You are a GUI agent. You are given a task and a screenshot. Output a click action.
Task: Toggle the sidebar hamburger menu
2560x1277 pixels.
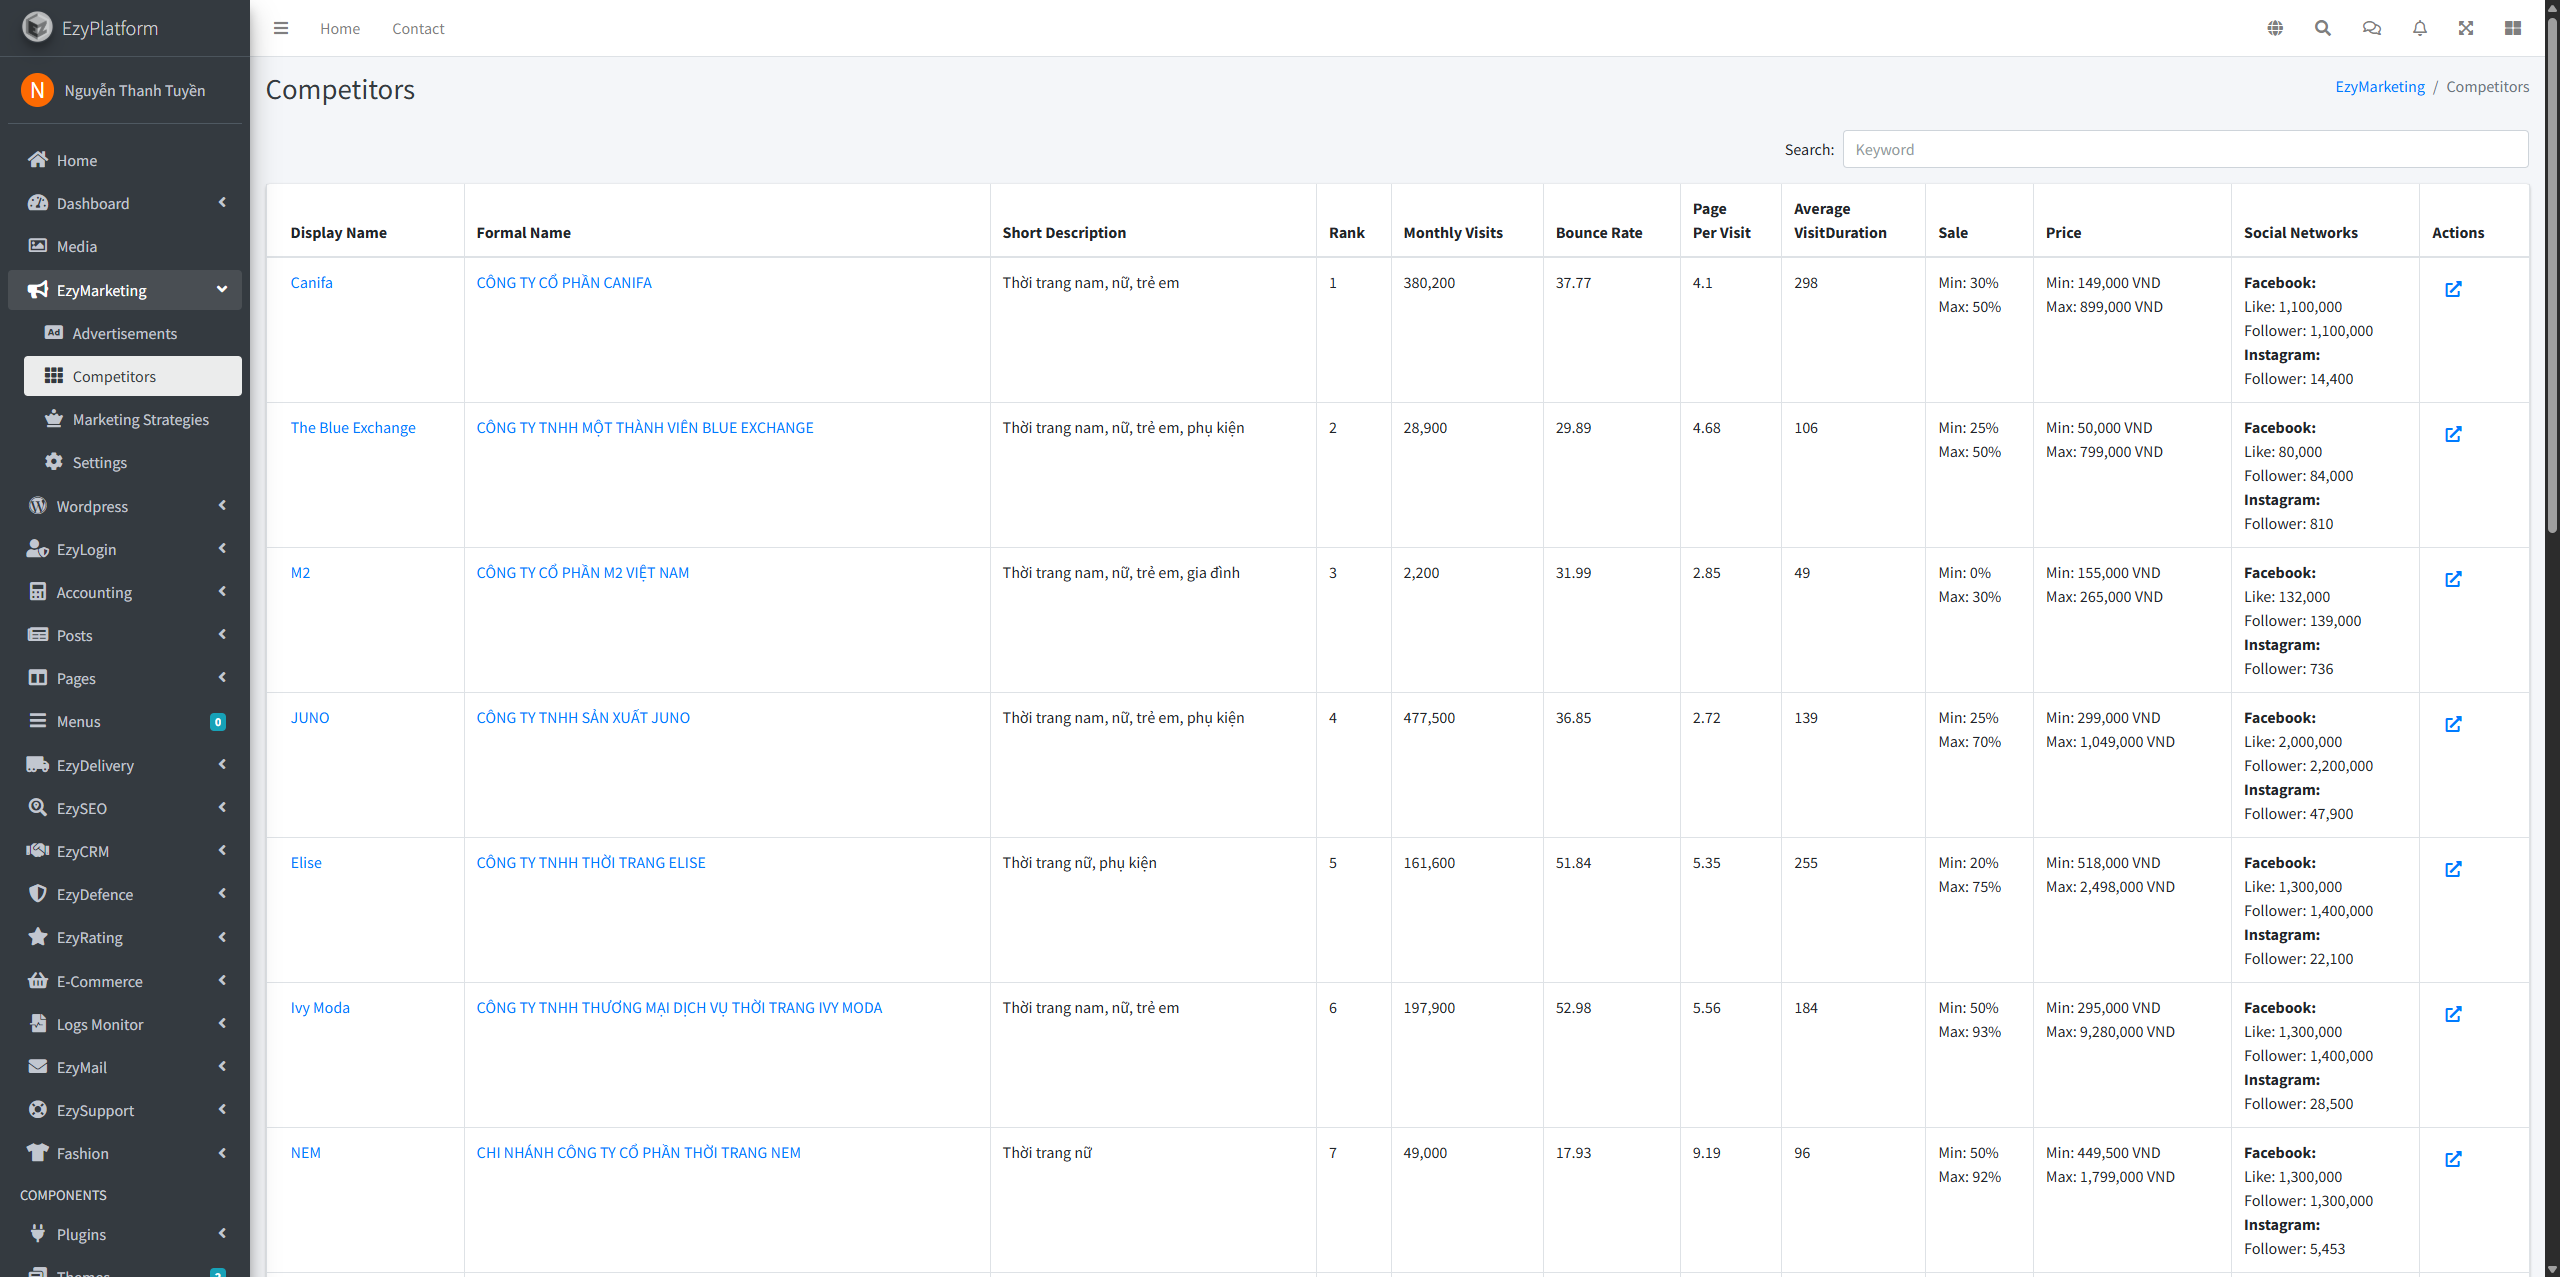coord(281,28)
